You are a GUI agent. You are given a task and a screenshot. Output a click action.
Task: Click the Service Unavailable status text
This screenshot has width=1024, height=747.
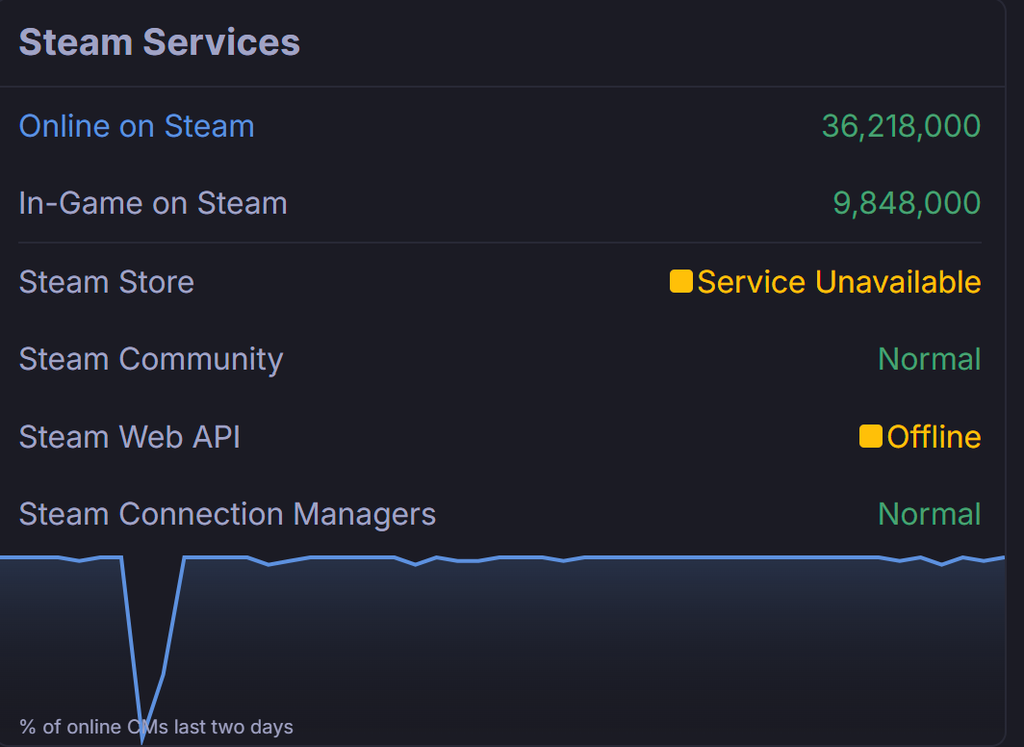838,282
